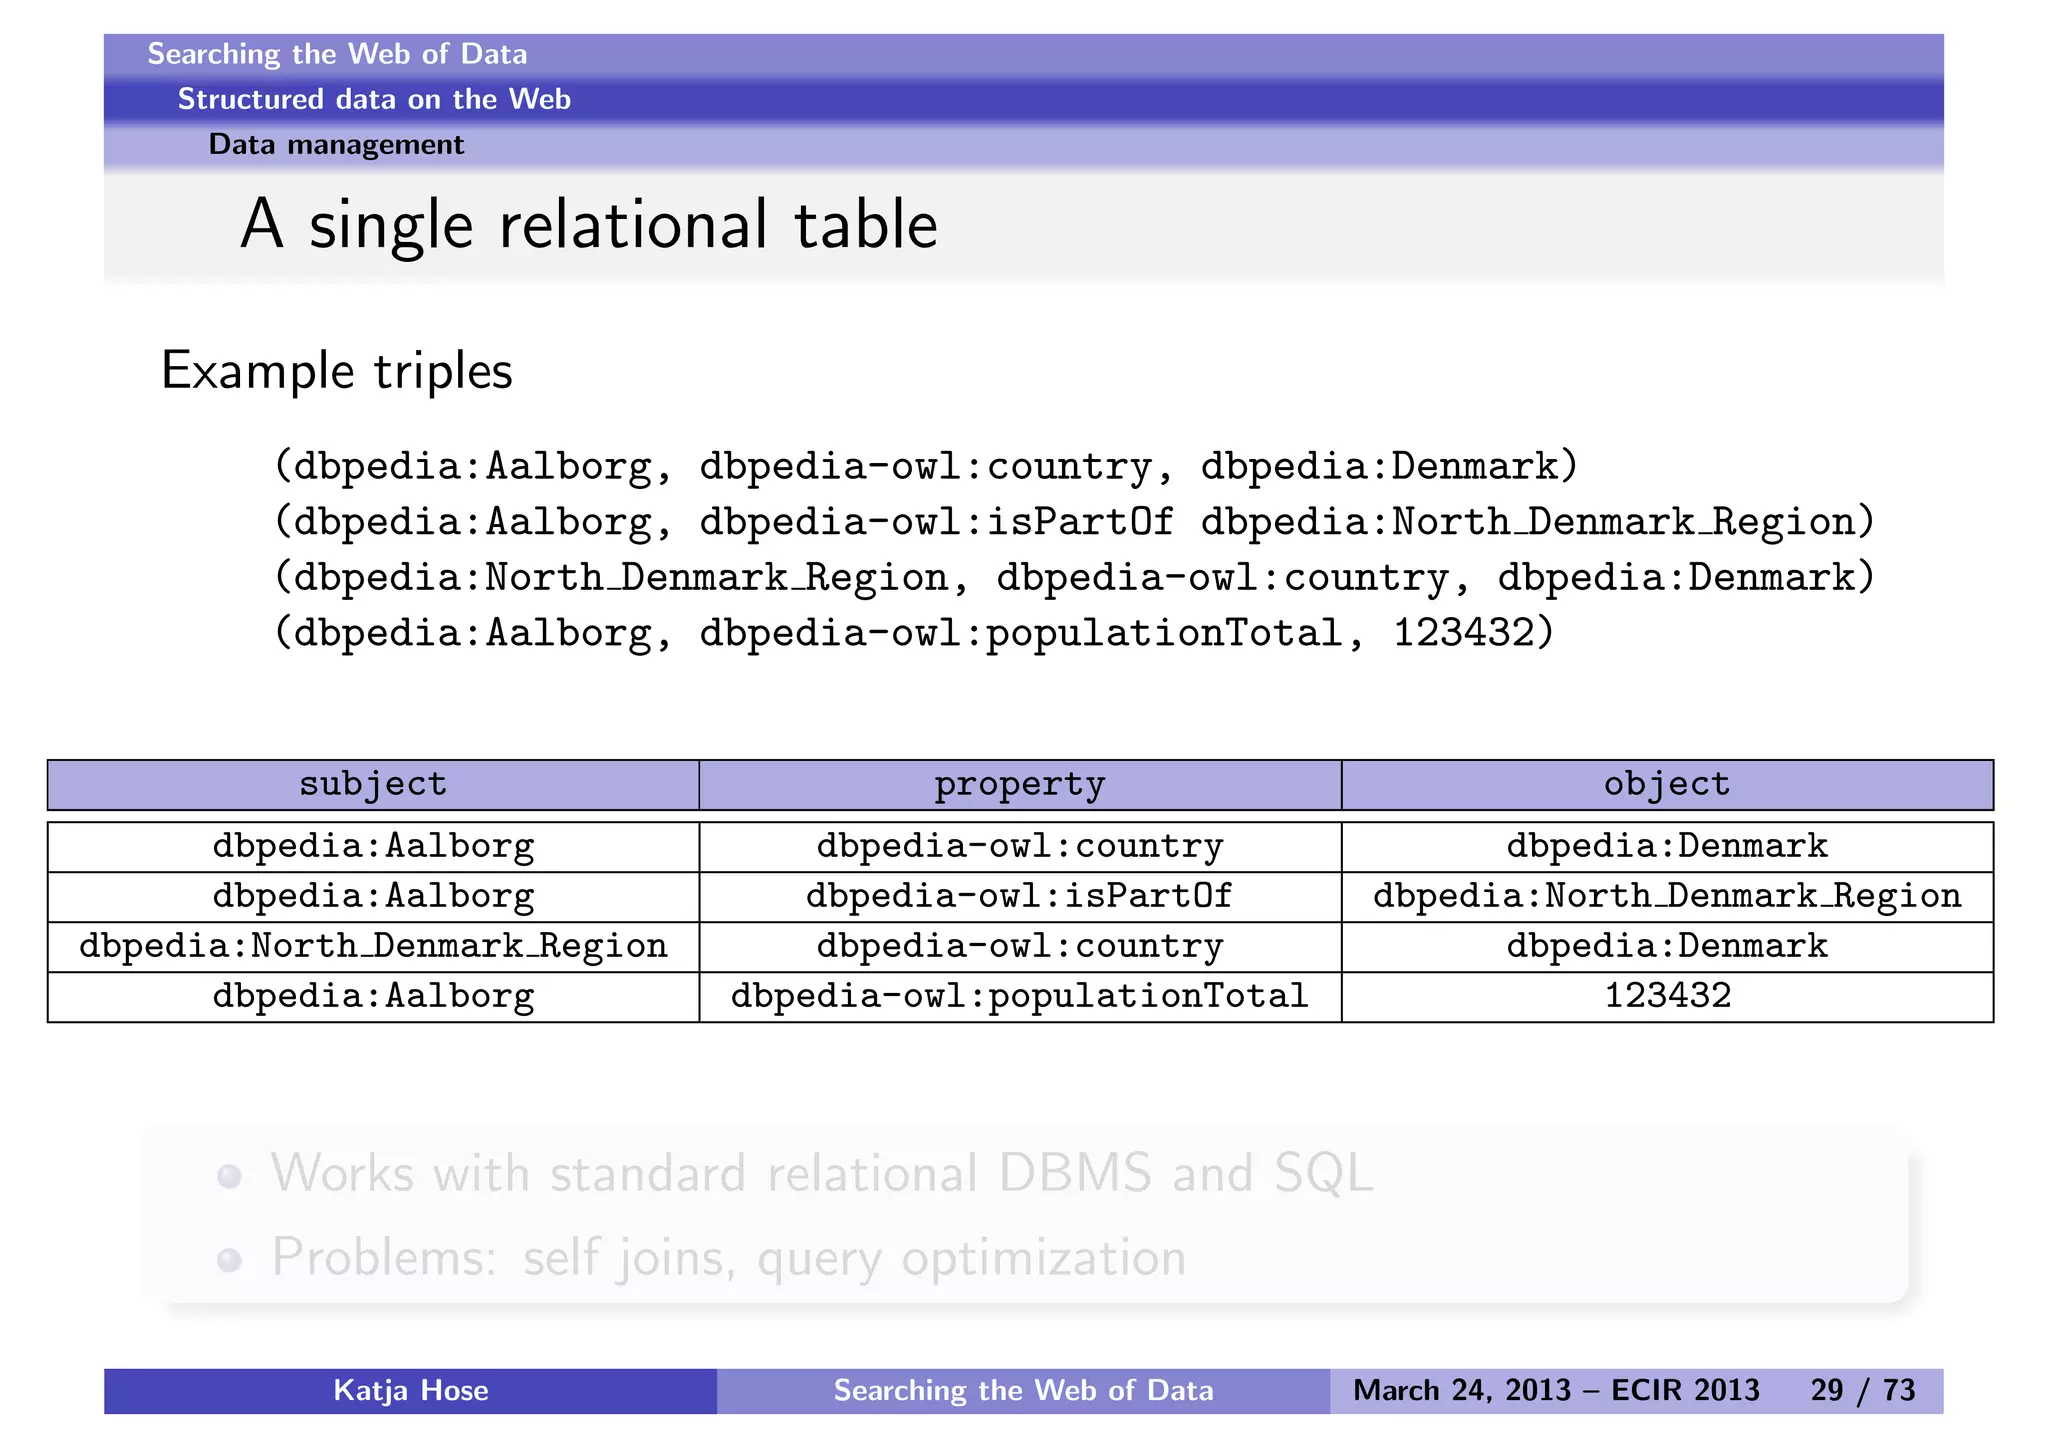The width and height of the screenshot is (2048, 1448).
Task: Click the 'Searching the Web of Data' header link
Action: (337, 54)
